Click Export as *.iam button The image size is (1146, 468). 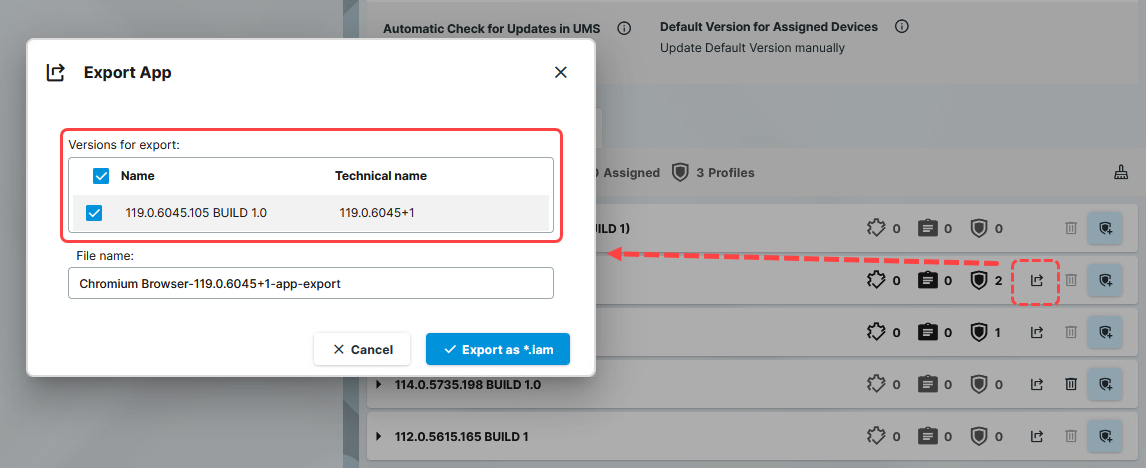tap(497, 349)
